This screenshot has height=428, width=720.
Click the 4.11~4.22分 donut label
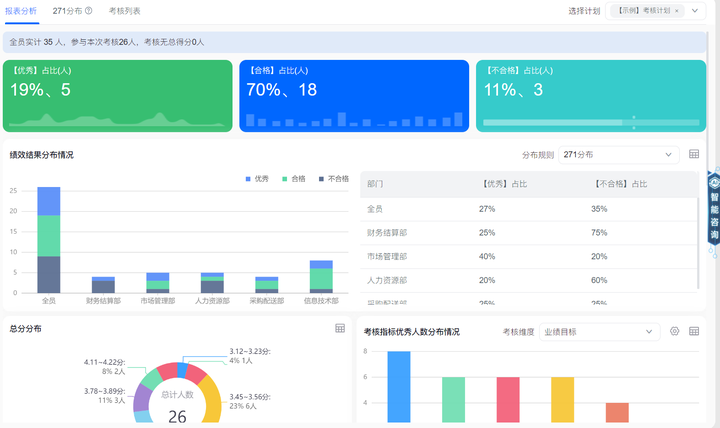pyautogui.click(x=104, y=367)
